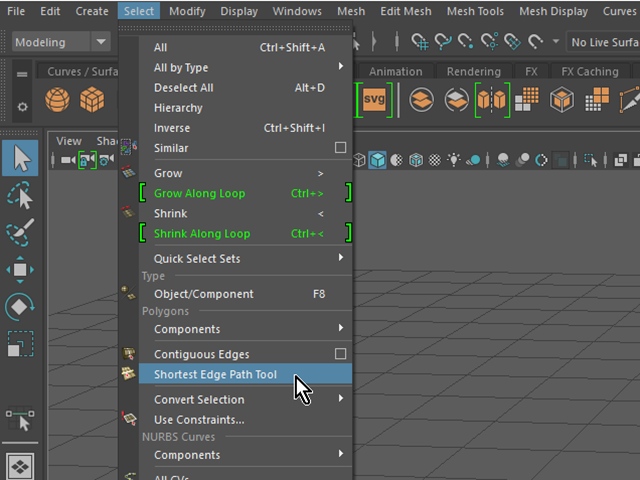Screen dimensions: 640x480
Task: Click the four-pane layout icon
Action: coord(20,466)
